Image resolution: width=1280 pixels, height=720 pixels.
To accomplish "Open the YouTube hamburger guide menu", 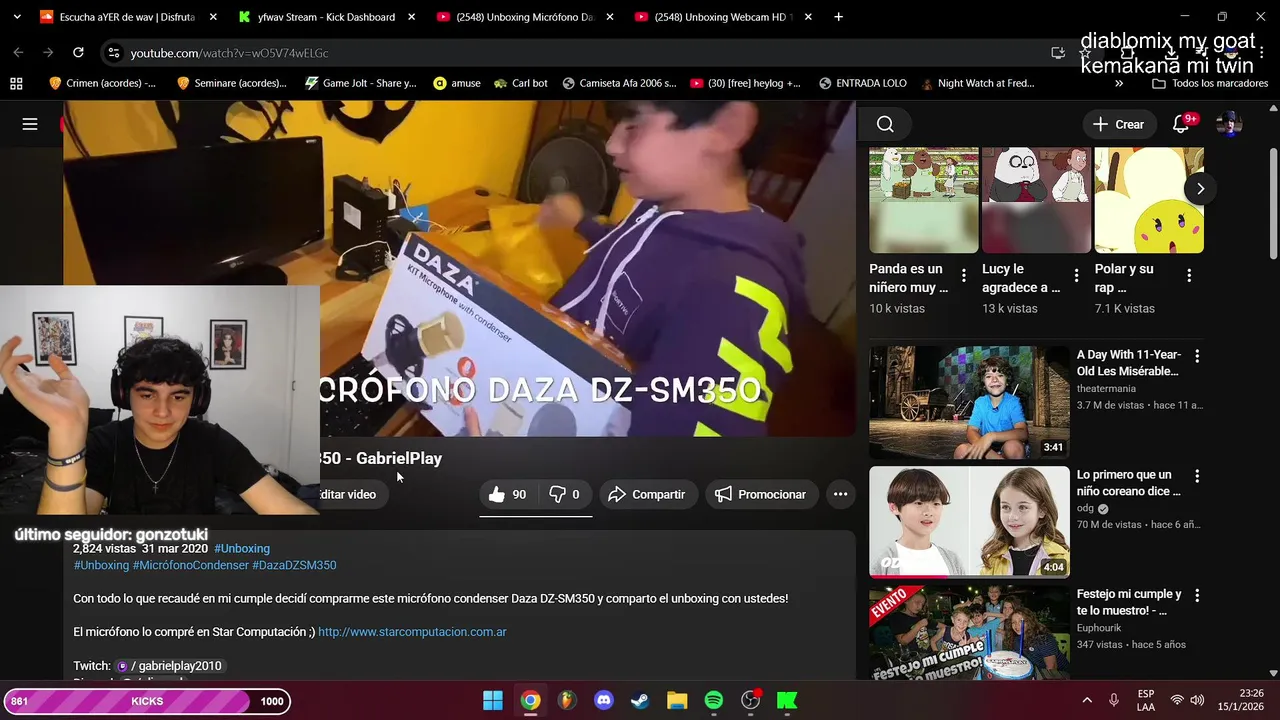I will tap(30, 124).
